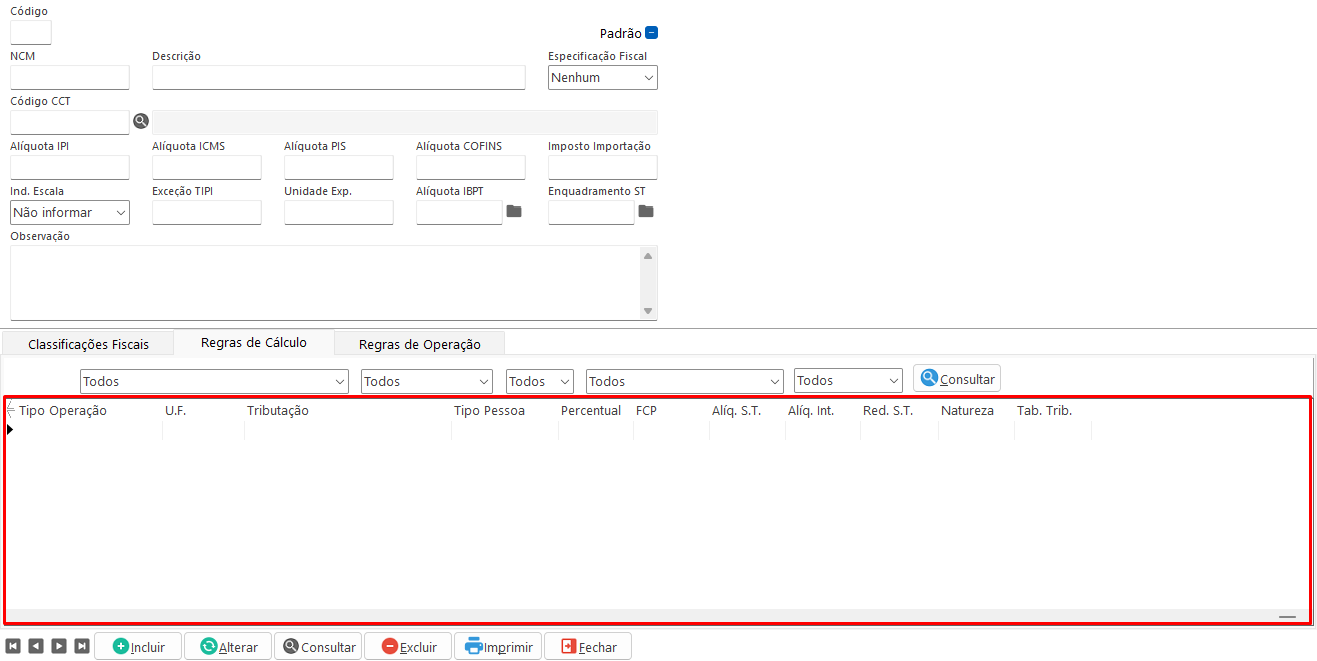Toggle the Padrão checkbox
This screenshot has height=661, width=1317.
click(x=652, y=33)
